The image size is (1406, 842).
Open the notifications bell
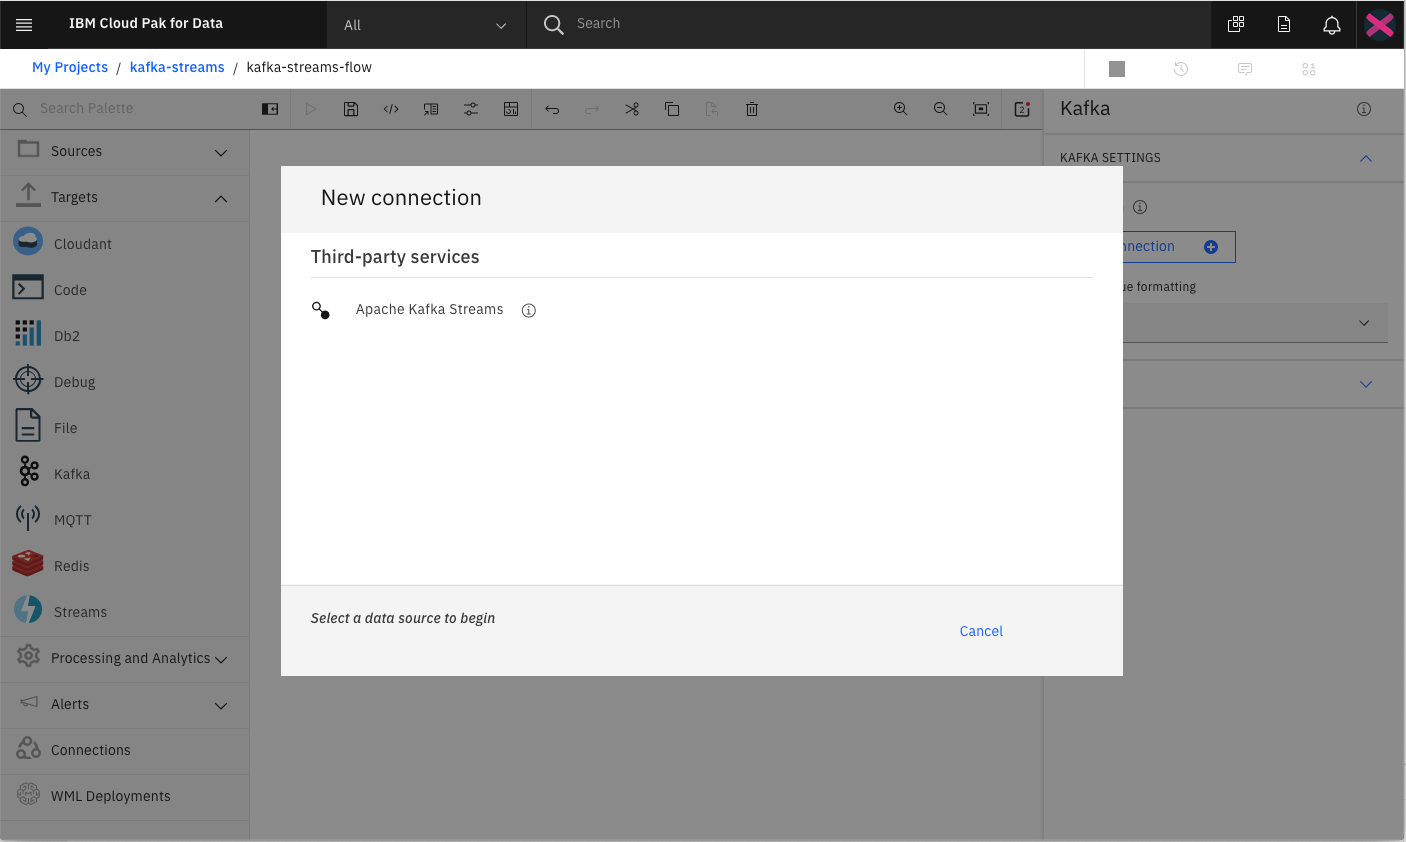pos(1332,25)
